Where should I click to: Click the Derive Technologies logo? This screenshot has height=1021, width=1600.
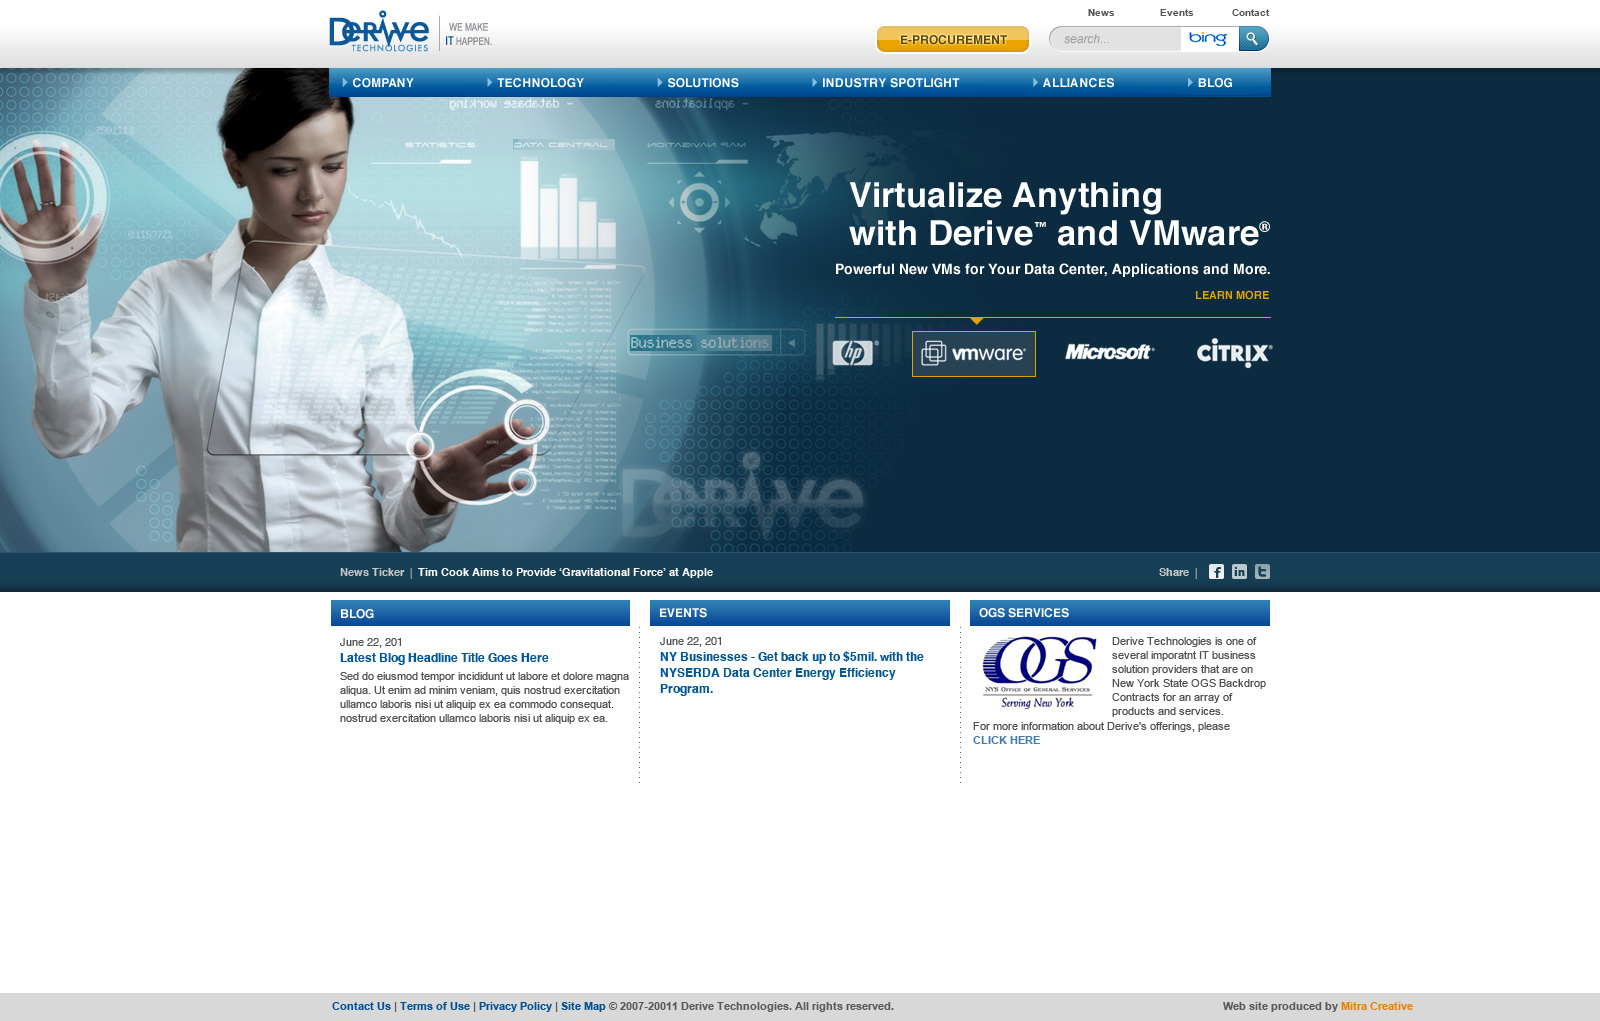click(380, 32)
